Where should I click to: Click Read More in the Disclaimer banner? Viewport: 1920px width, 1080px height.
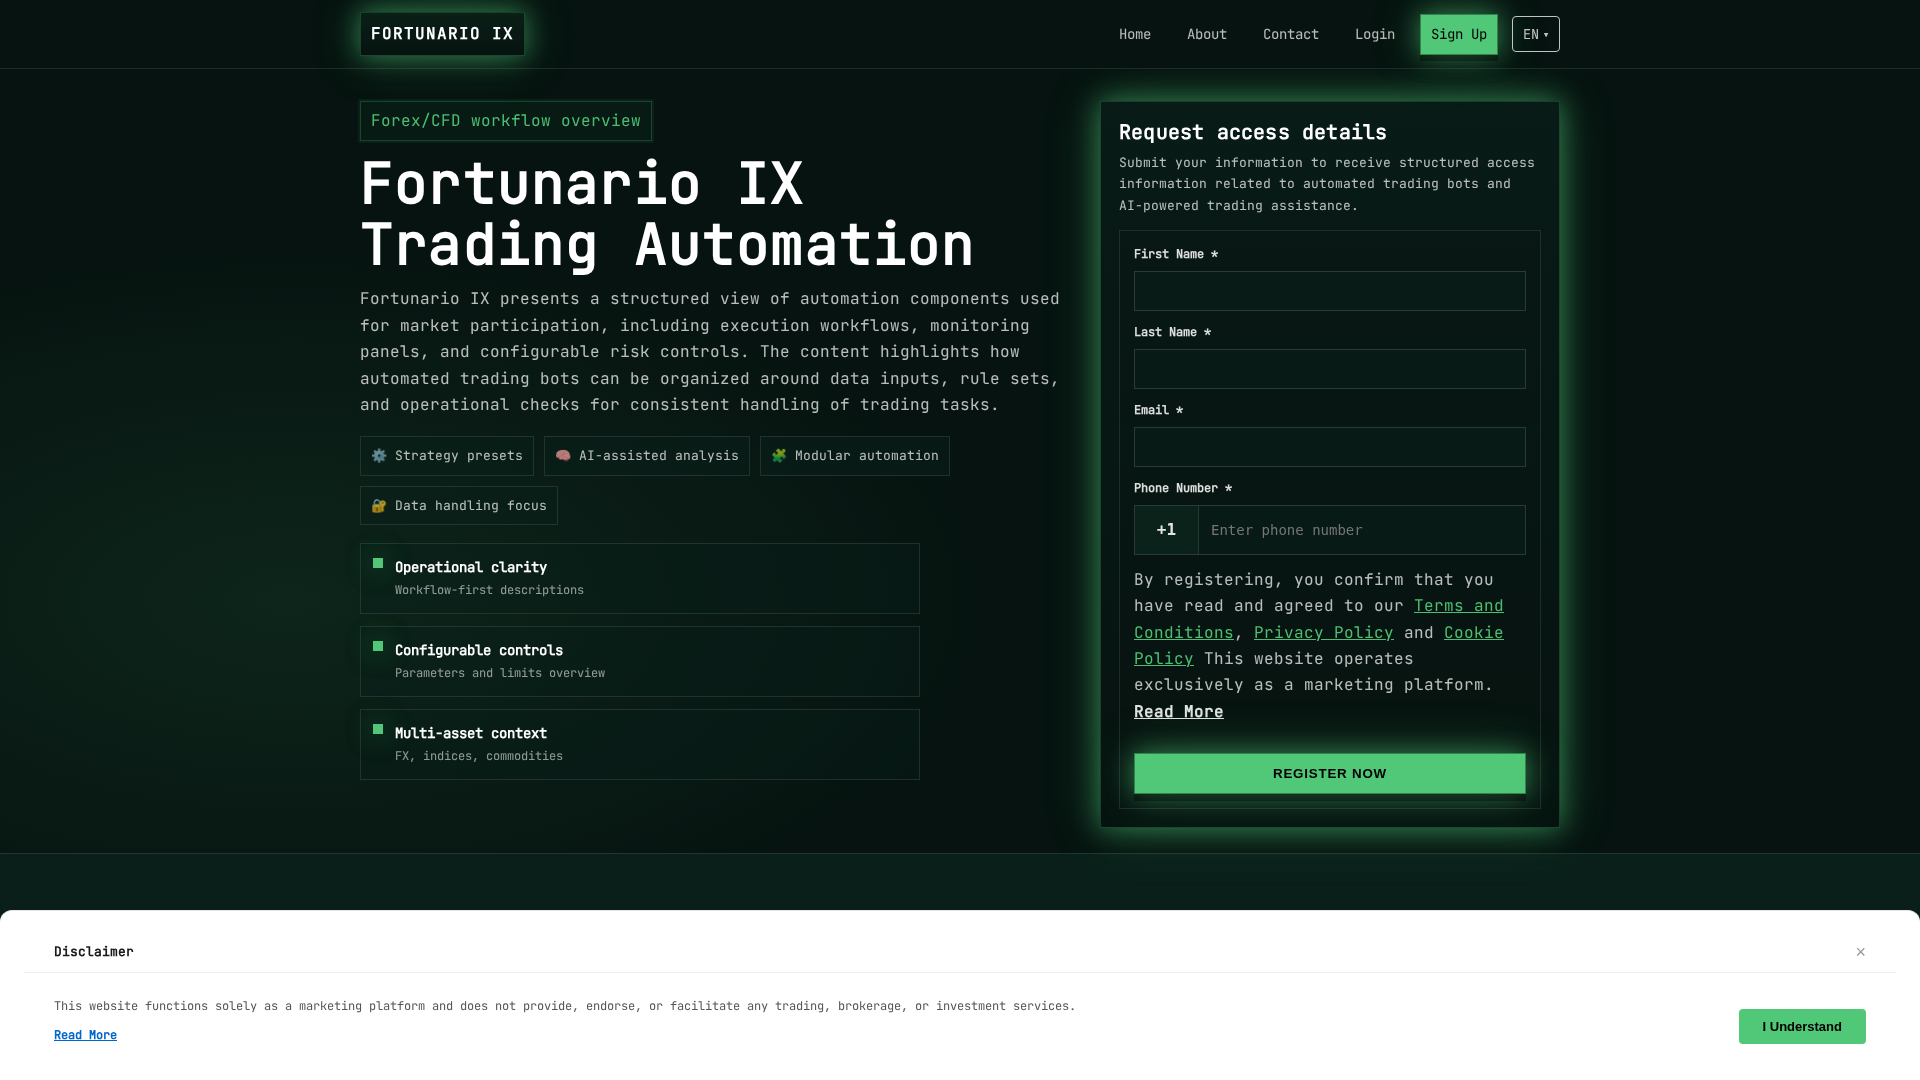85,1035
